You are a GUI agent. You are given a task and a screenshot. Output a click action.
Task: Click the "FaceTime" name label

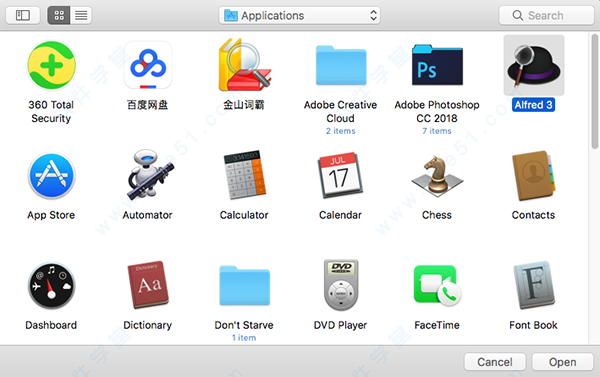437,325
